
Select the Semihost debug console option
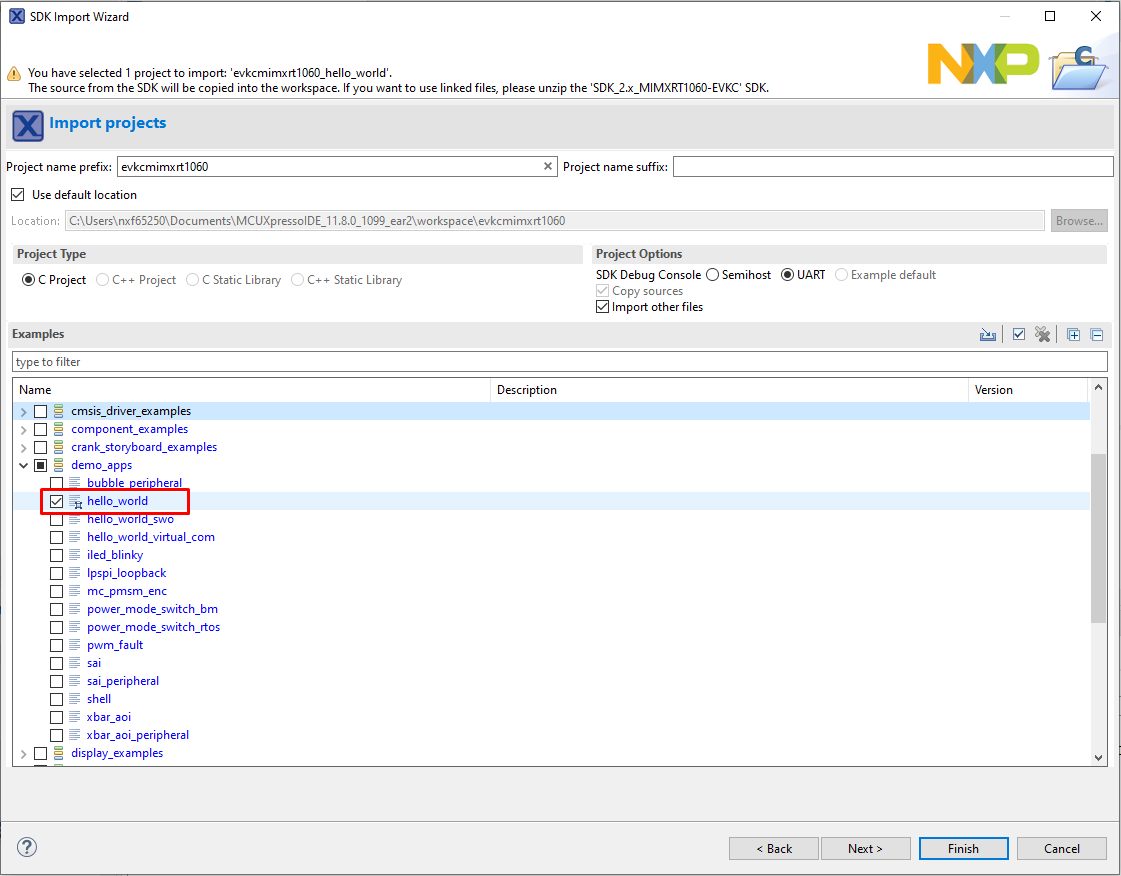point(713,275)
